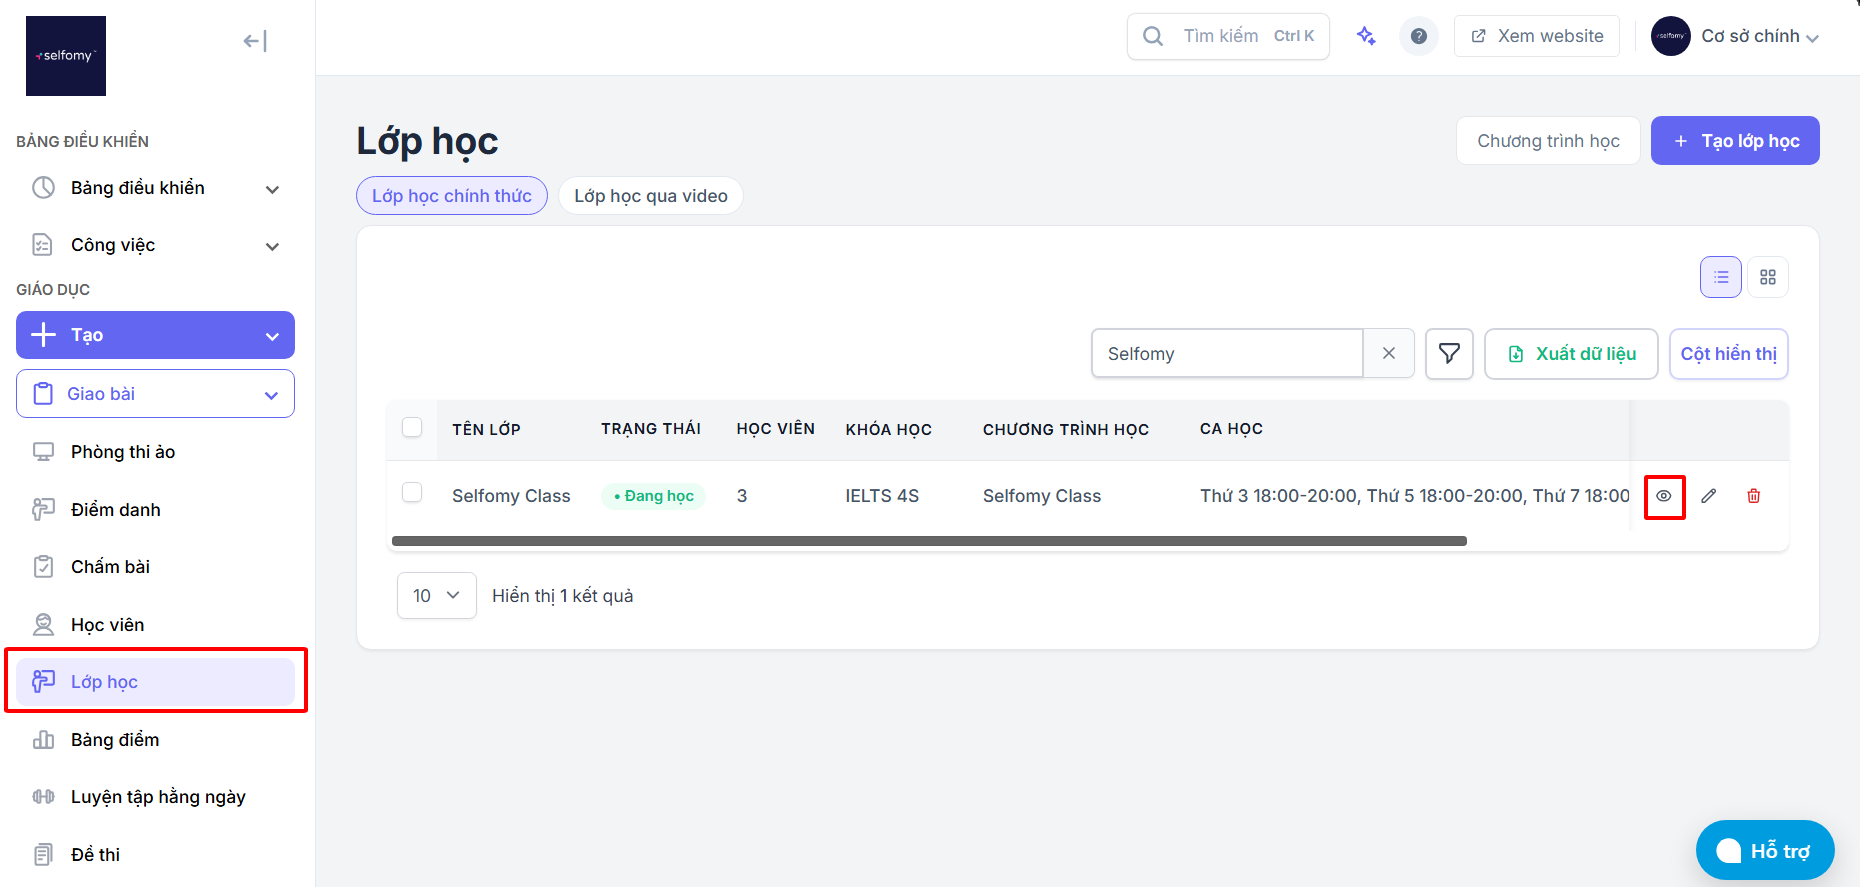The width and height of the screenshot is (1860, 887).
Task: Change the 10 rows per page dropdown
Action: click(x=437, y=595)
